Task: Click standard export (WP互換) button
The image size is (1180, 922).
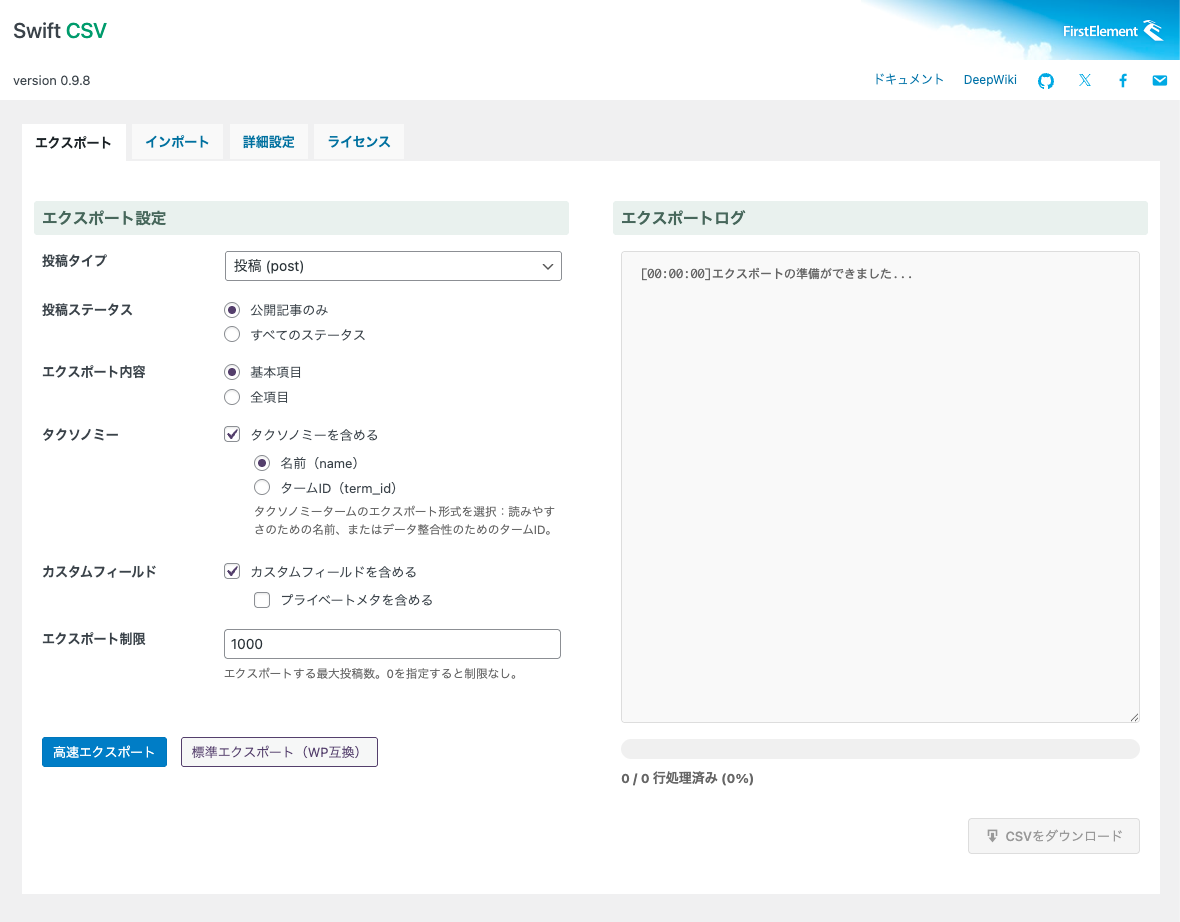Action: 279,752
